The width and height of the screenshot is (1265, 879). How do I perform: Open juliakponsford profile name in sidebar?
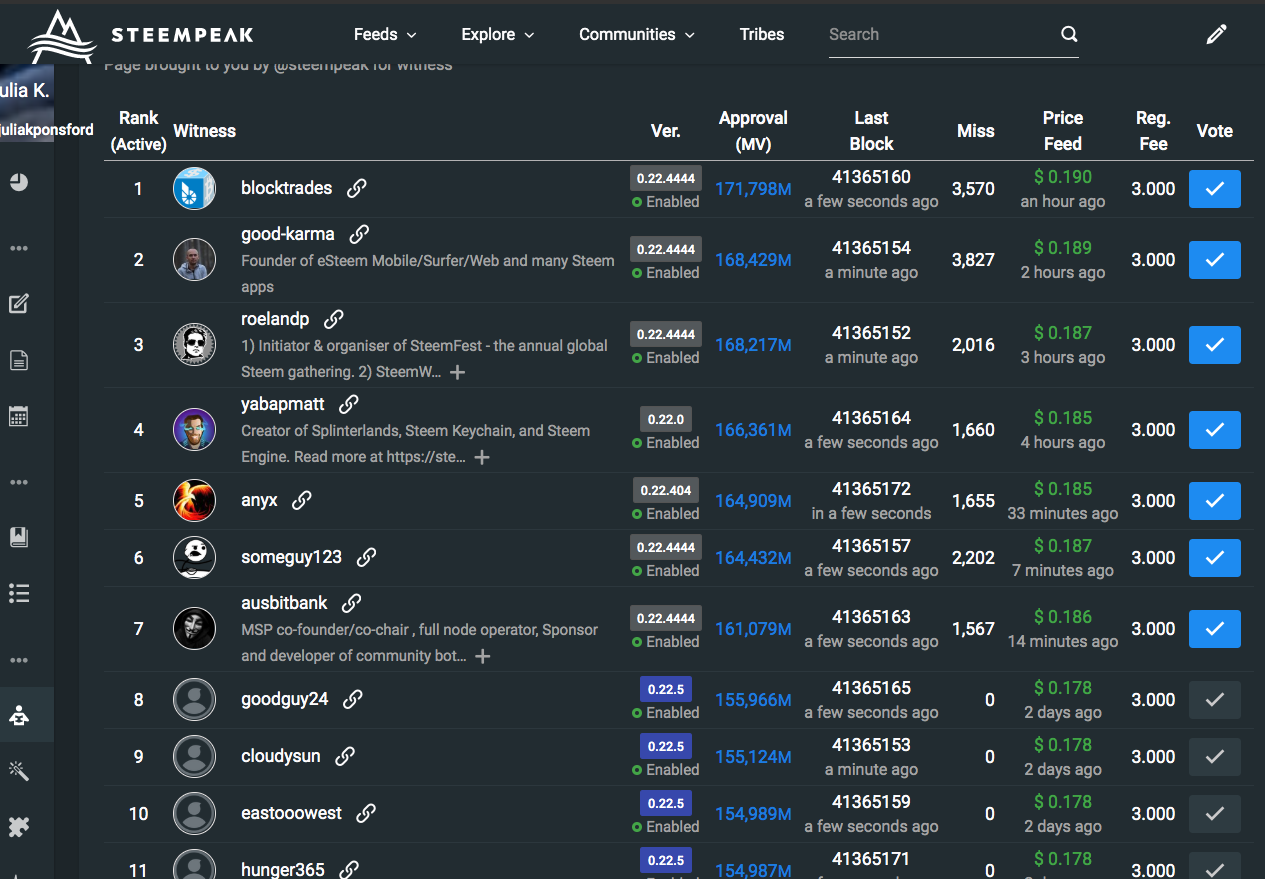46,129
